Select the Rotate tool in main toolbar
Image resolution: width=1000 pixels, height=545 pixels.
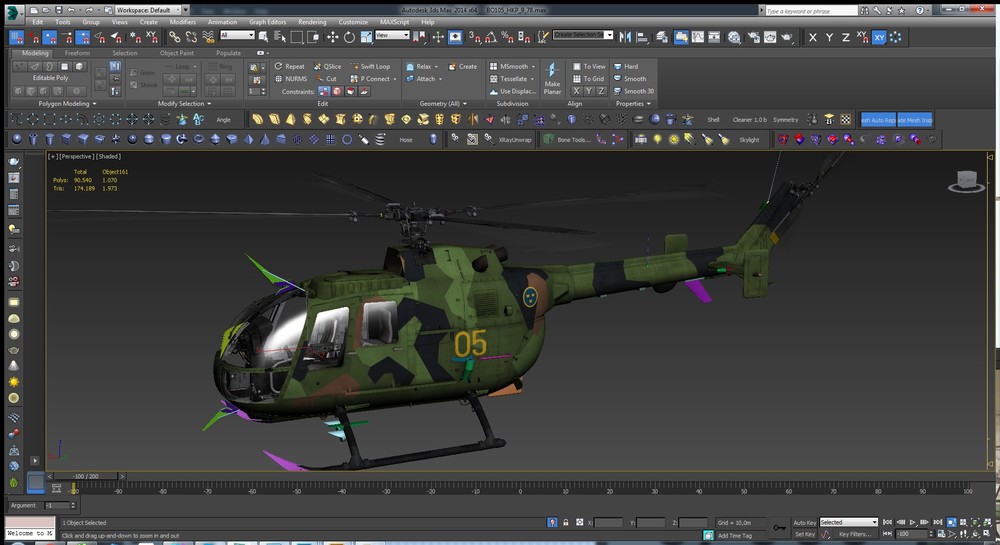click(349, 37)
